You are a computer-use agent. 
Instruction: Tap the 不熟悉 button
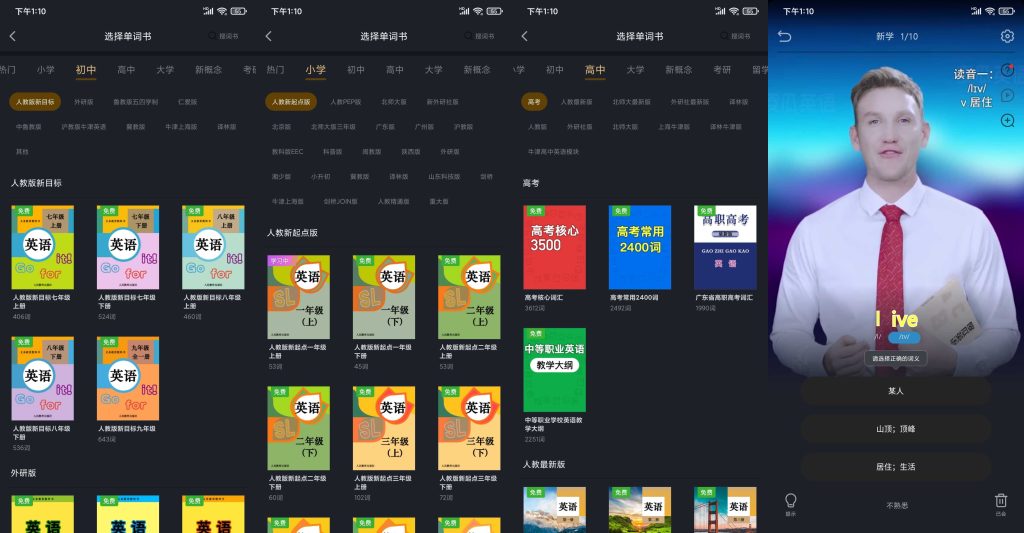click(897, 505)
